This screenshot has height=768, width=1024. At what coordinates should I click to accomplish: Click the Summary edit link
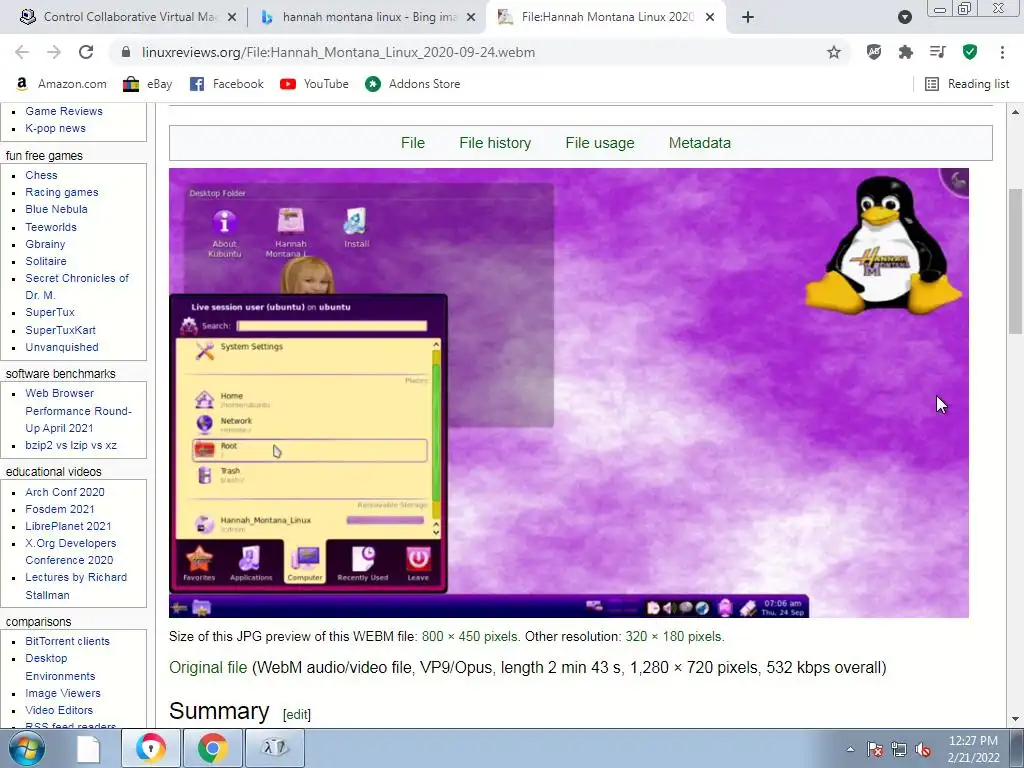pyautogui.click(x=296, y=714)
